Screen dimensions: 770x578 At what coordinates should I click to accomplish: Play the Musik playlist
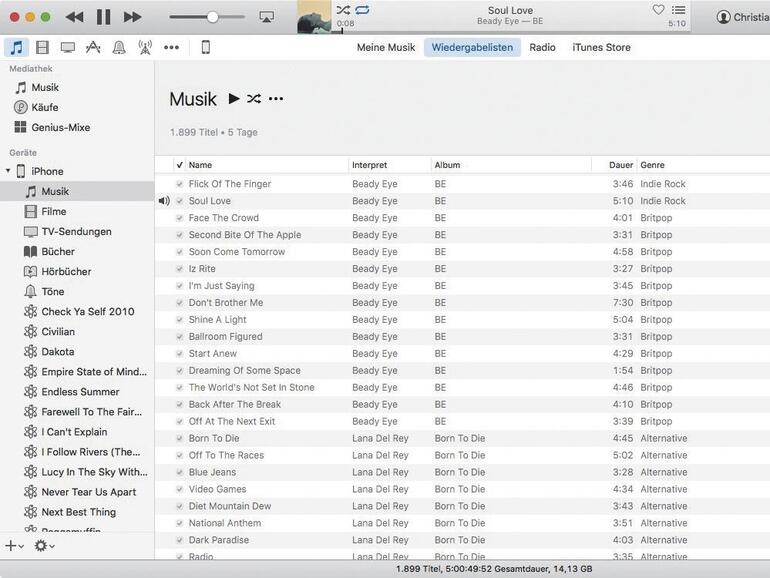click(234, 99)
